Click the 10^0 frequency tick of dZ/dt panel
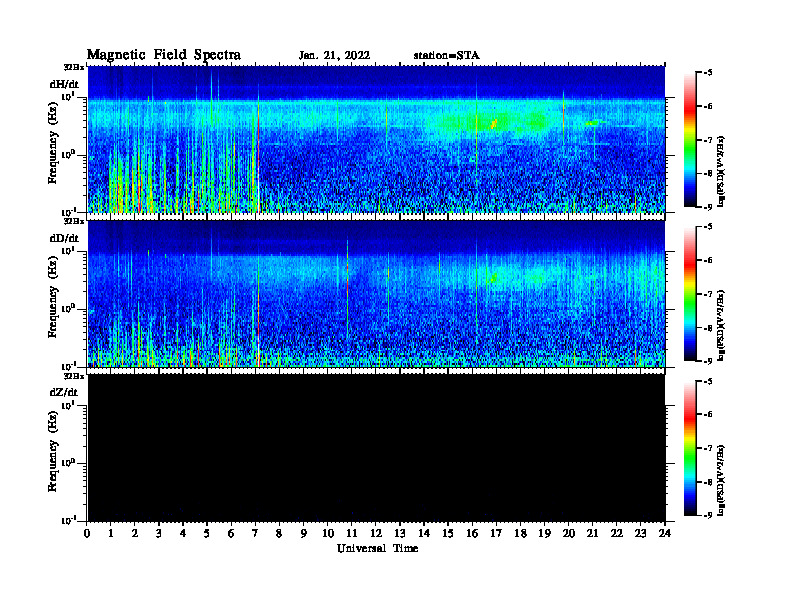The image size is (792, 612). (69, 462)
